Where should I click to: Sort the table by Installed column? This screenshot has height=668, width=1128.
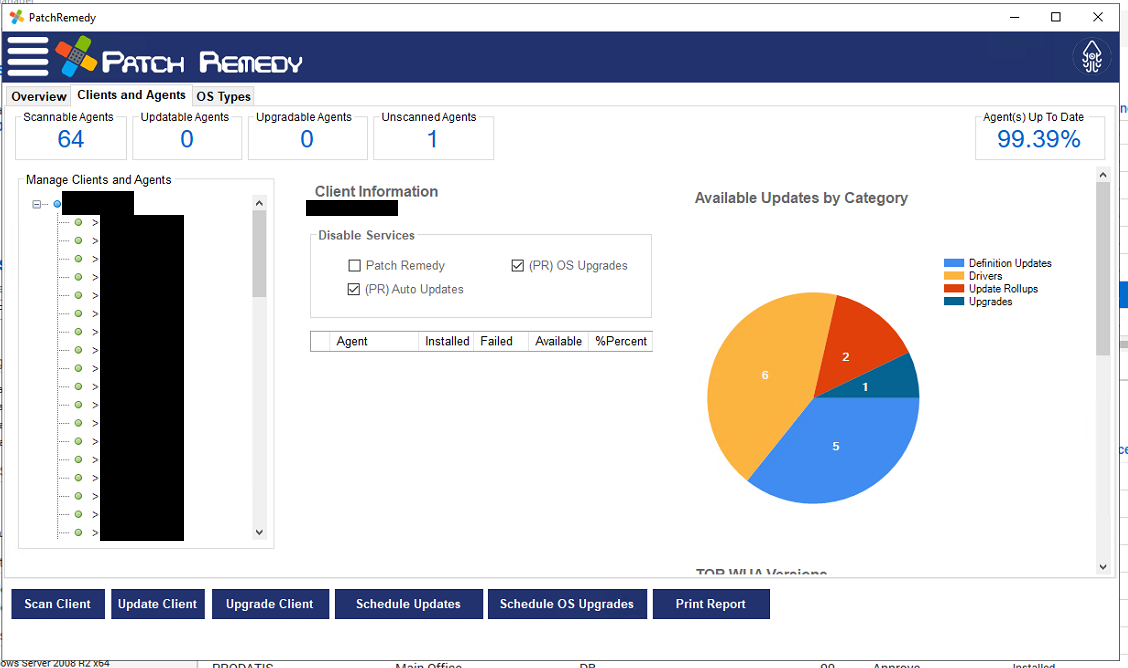tap(447, 342)
